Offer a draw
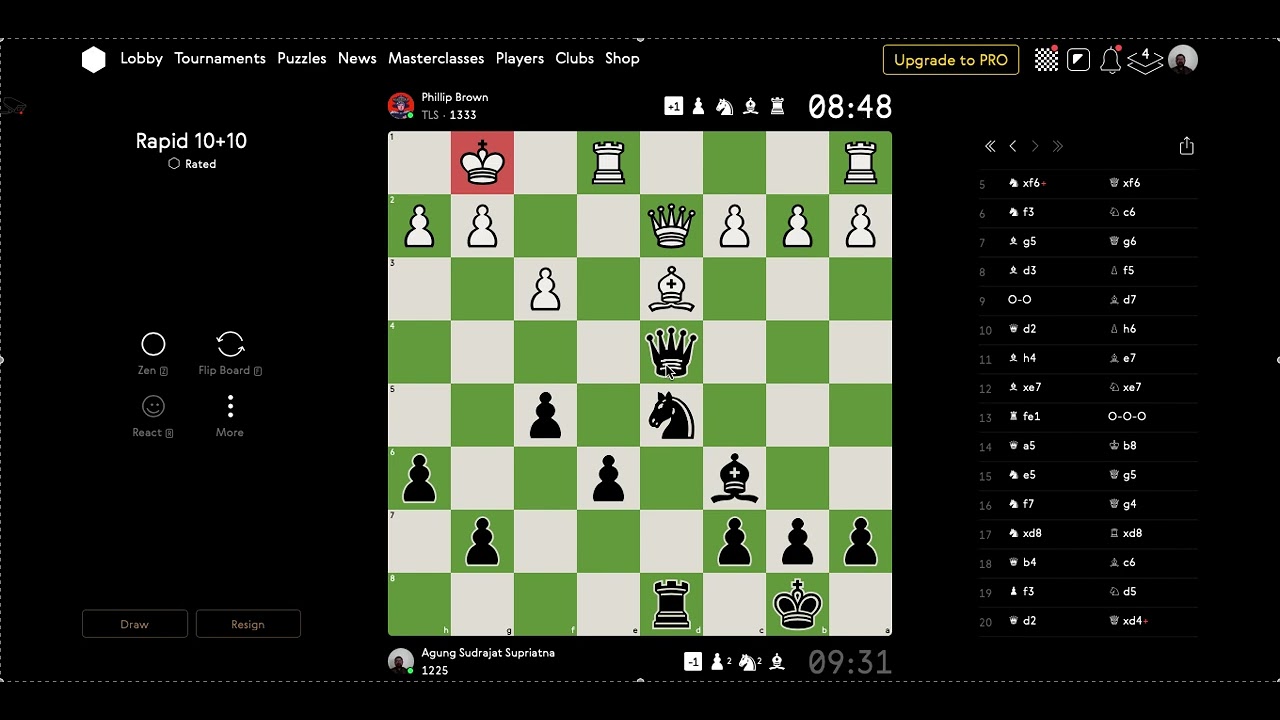The width and height of the screenshot is (1280, 720). (x=134, y=624)
